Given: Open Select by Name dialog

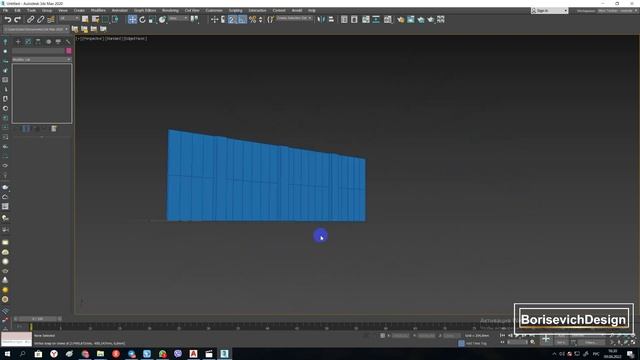Looking at the screenshot, I should click(x=96, y=19).
